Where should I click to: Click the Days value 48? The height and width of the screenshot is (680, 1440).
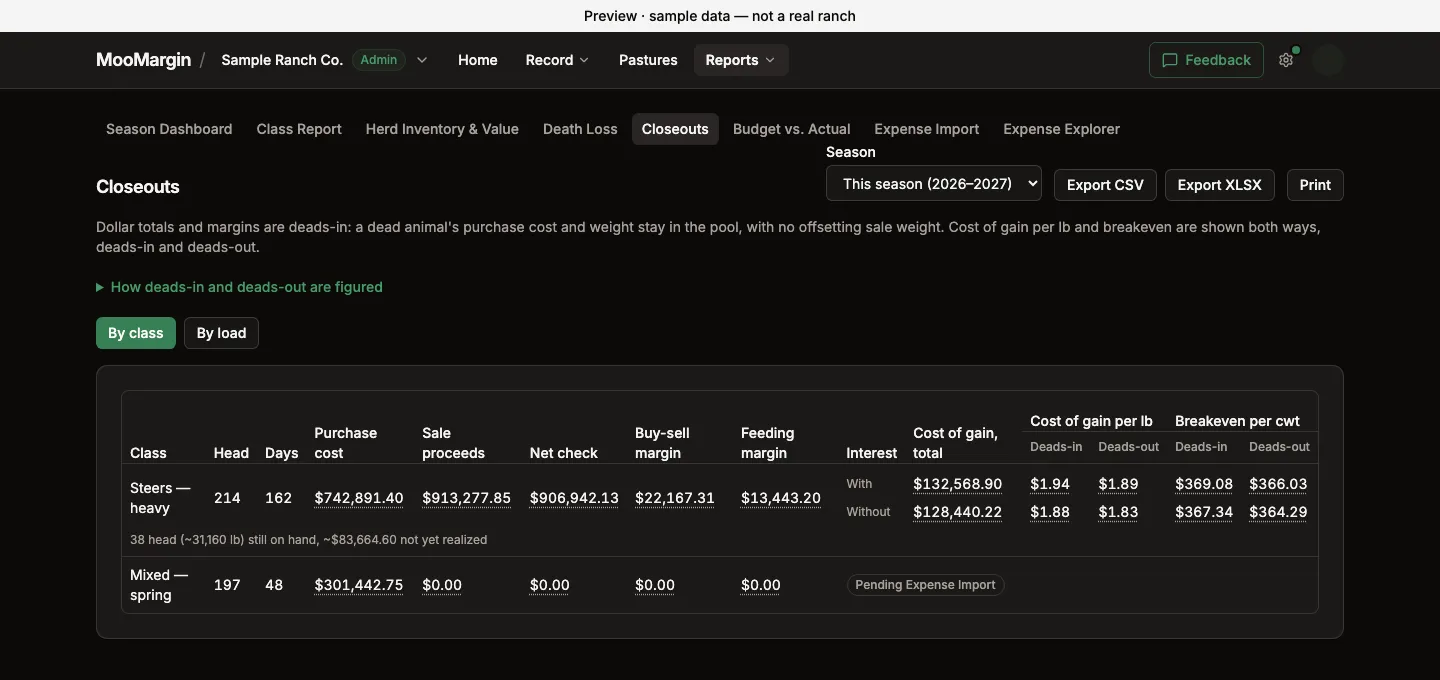click(x=274, y=585)
